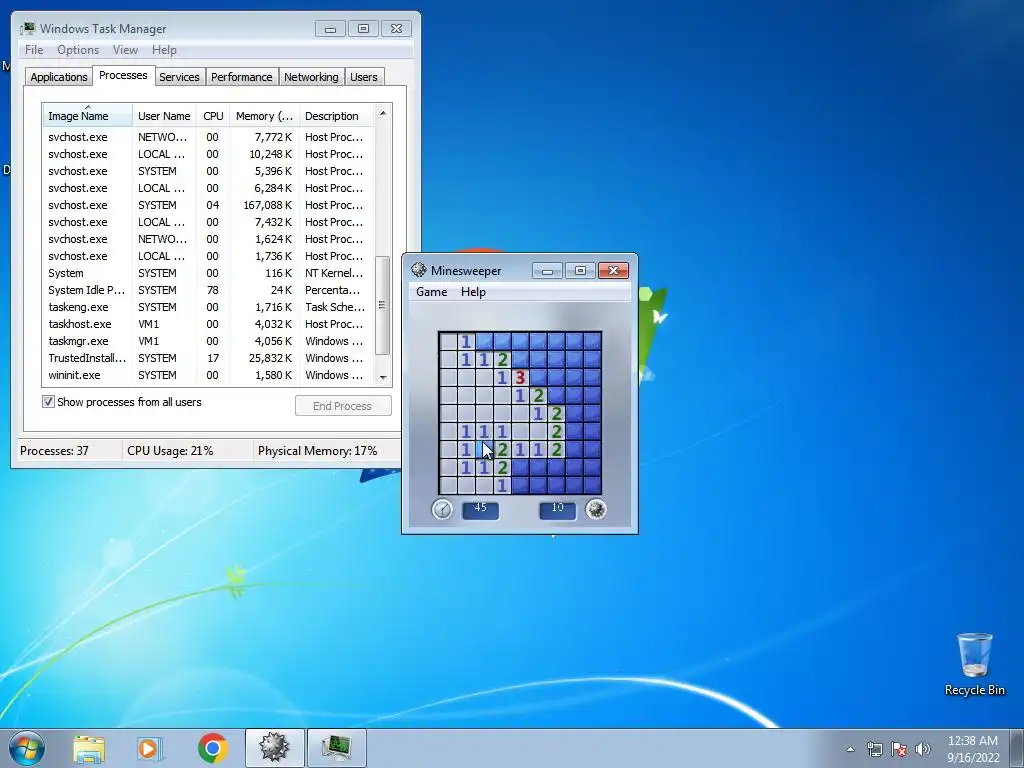Sort by User Name column header
Screen dimensions: 1024x768
click(164, 116)
